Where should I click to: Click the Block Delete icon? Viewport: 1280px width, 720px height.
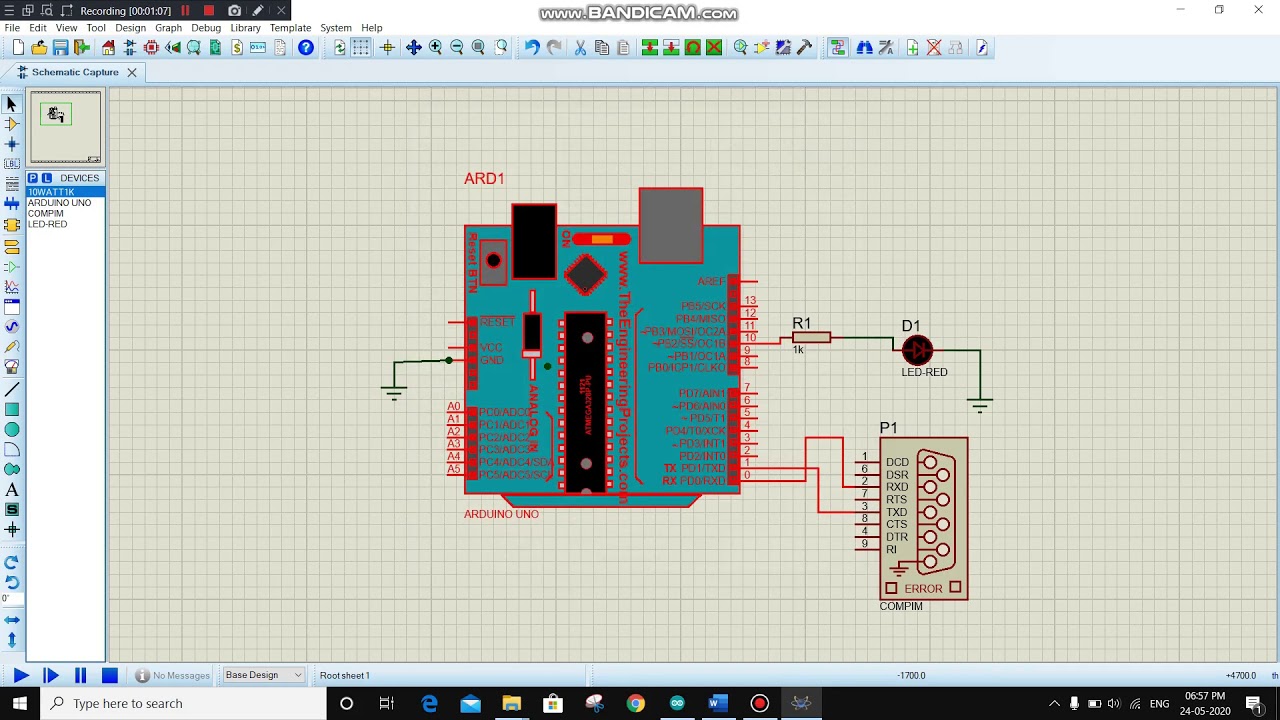(x=714, y=48)
